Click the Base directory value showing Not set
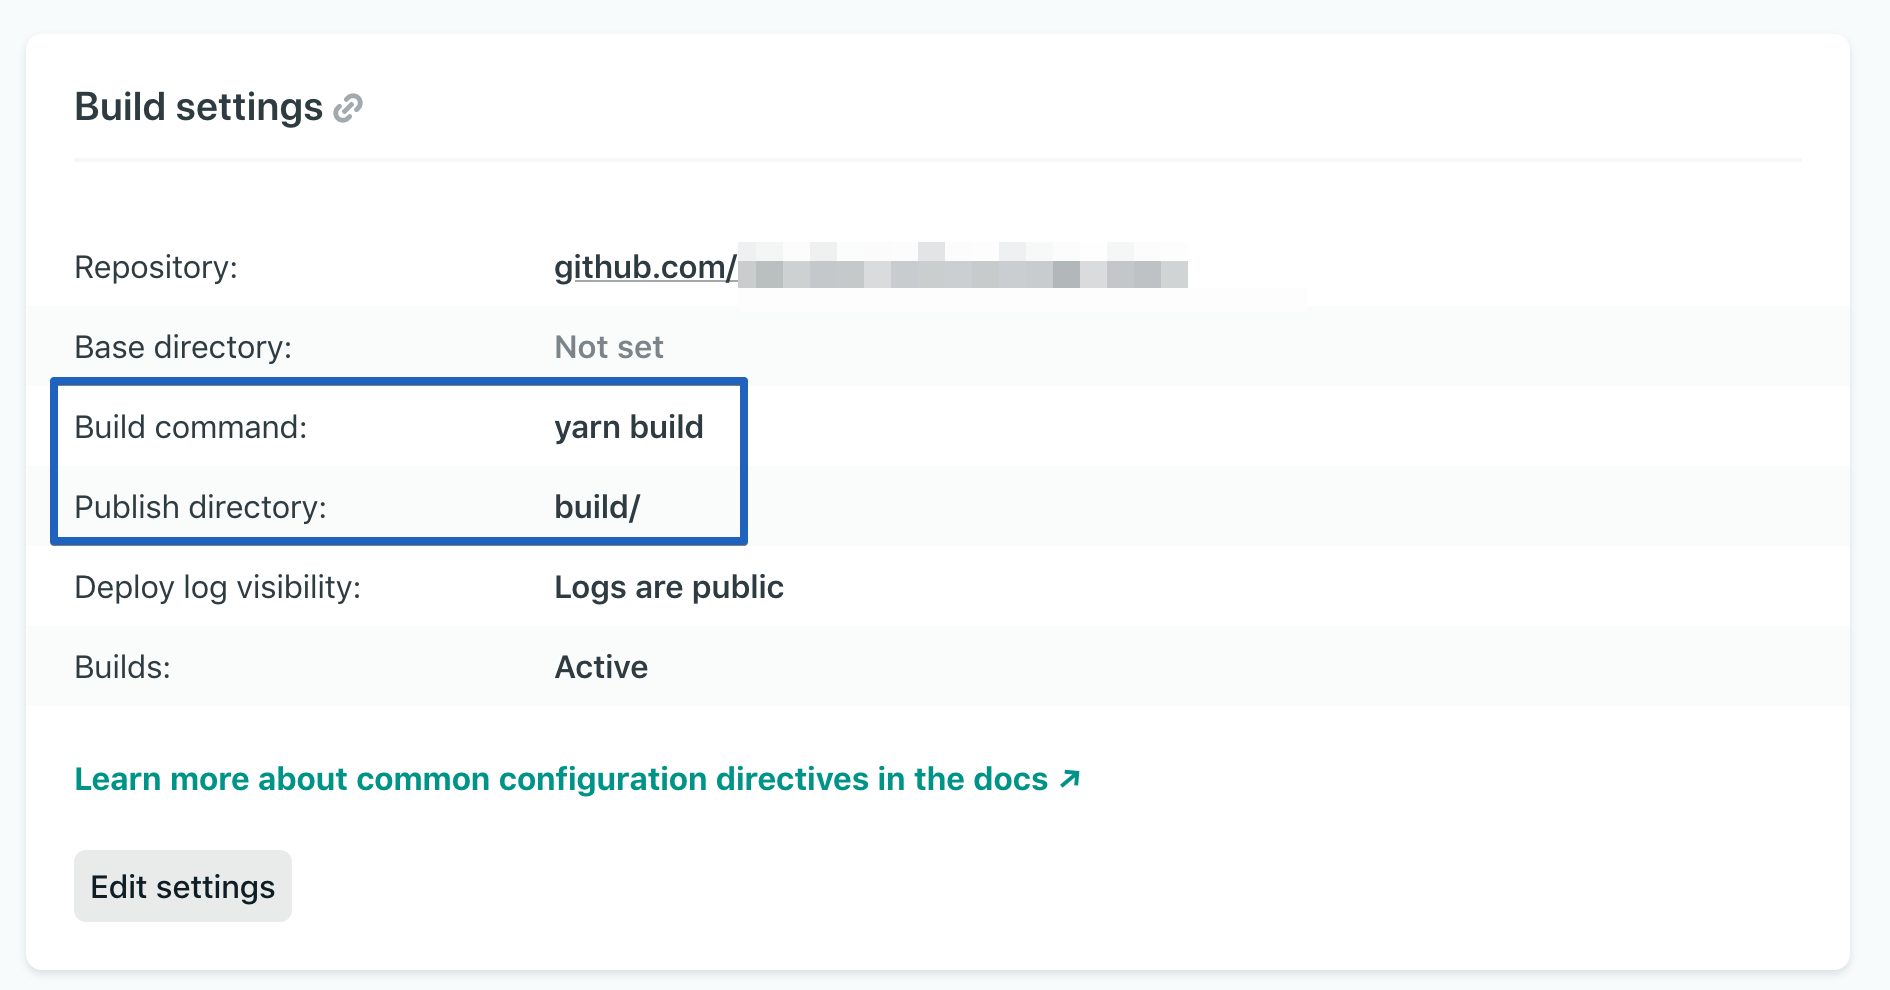This screenshot has width=1890, height=990. [x=608, y=347]
